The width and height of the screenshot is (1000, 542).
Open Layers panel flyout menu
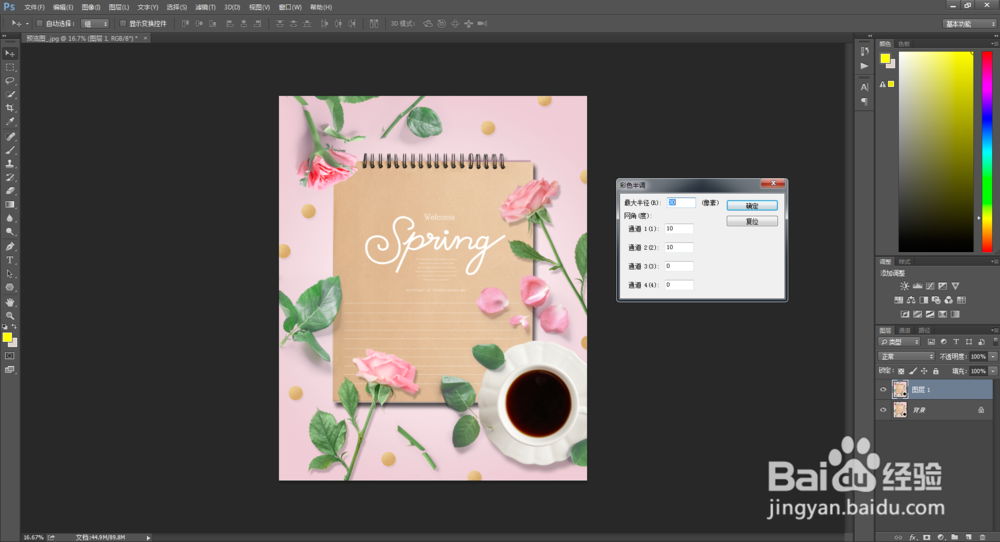point(994,330)
